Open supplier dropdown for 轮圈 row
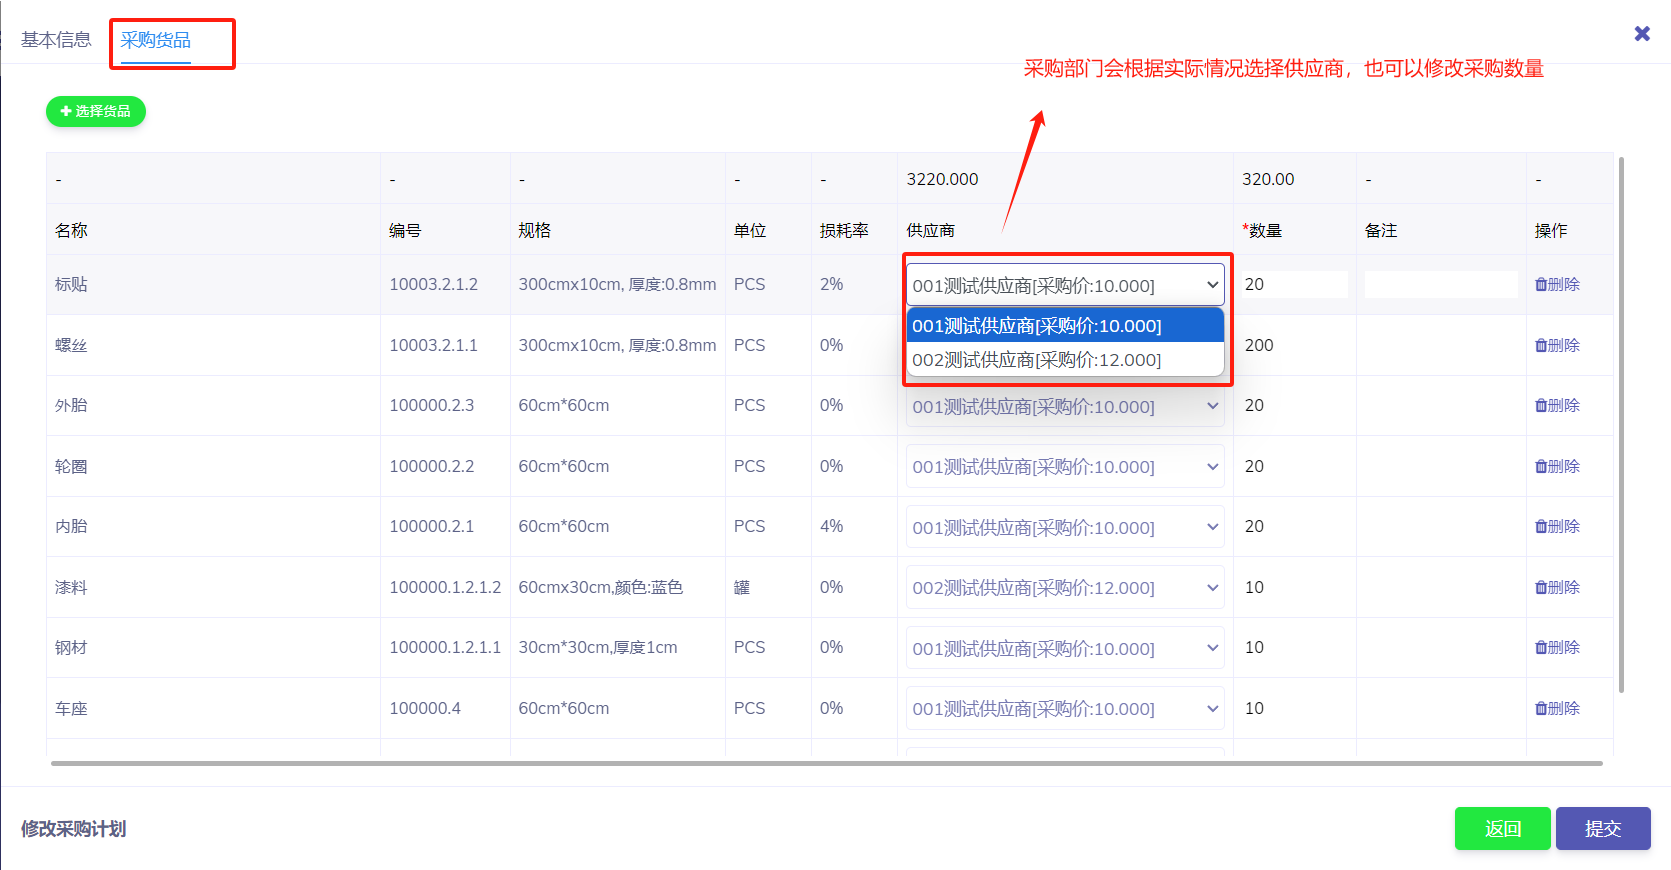The image size is (1671, 870). 1064,467
